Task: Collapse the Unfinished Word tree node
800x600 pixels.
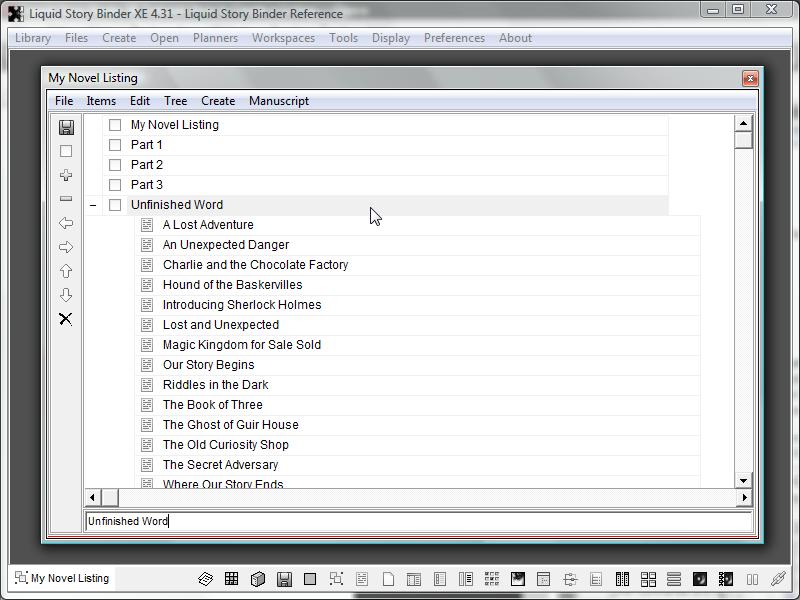Action: pos(93,205)
